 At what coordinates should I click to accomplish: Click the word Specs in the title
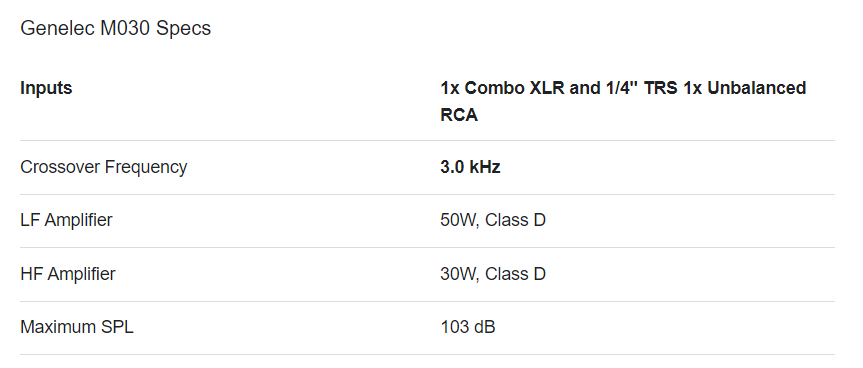[x=183, y=29]
